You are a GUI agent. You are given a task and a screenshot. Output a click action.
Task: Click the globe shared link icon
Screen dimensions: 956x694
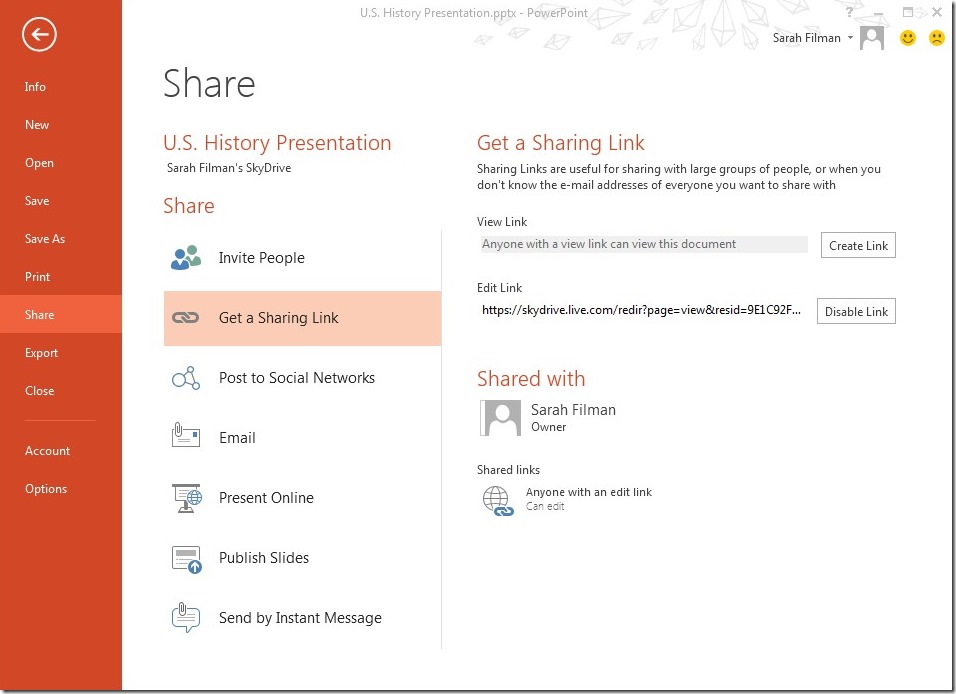point(498,501)
